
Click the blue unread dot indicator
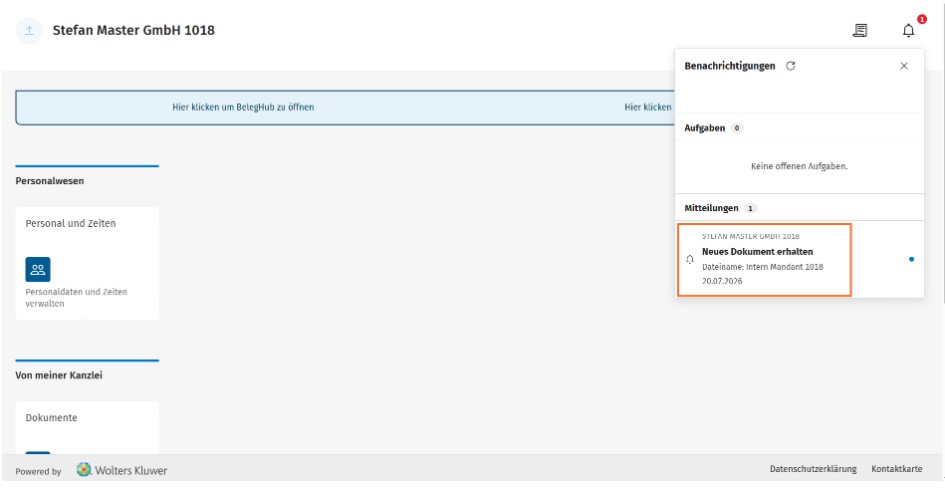(x=911, y=259)
